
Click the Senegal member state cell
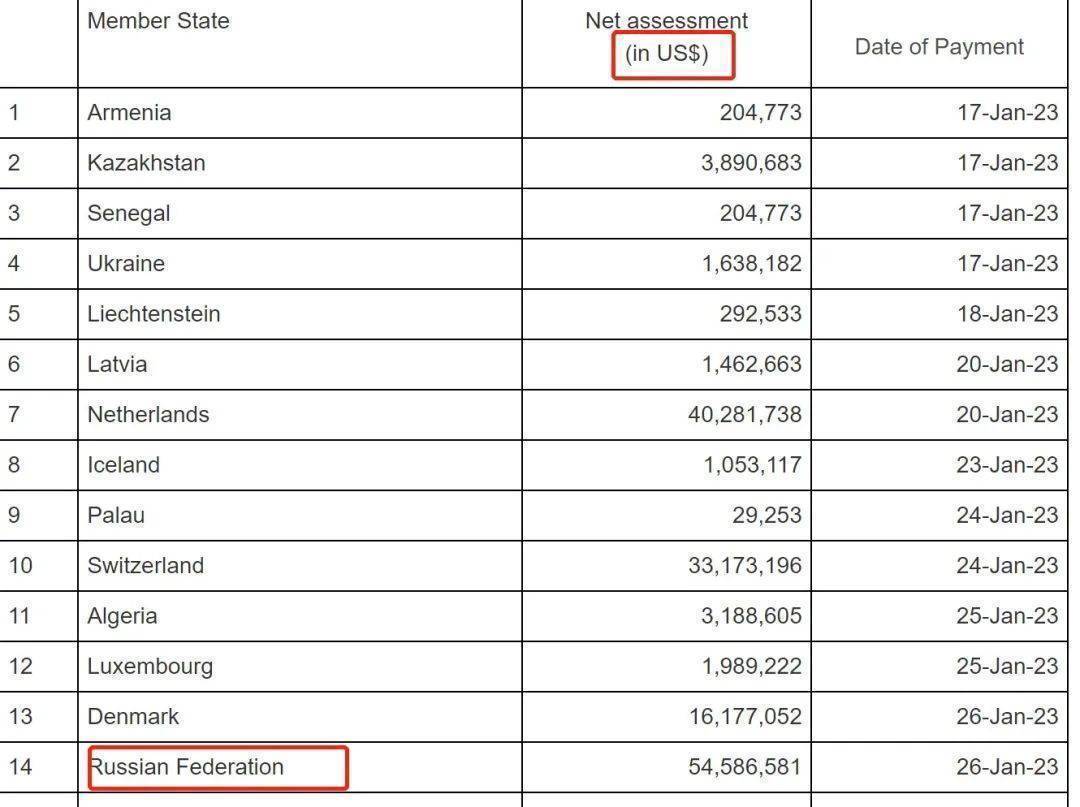tap(129, 213)
